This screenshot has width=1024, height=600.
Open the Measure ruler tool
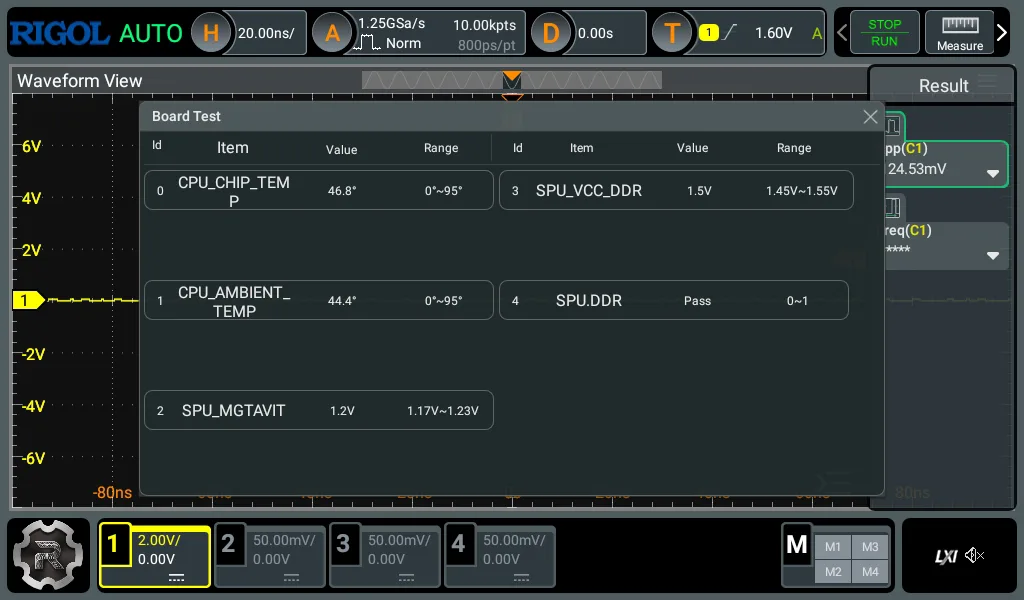tap(959, 33)
